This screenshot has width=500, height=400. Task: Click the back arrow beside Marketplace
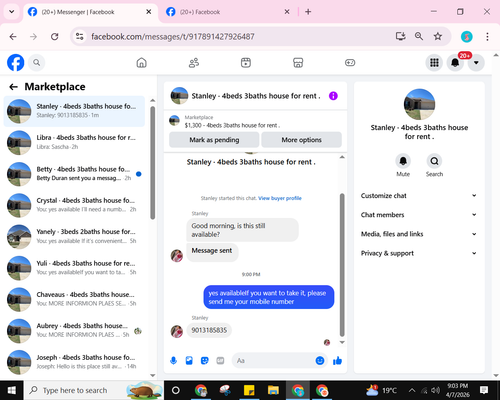pos(13,87)
